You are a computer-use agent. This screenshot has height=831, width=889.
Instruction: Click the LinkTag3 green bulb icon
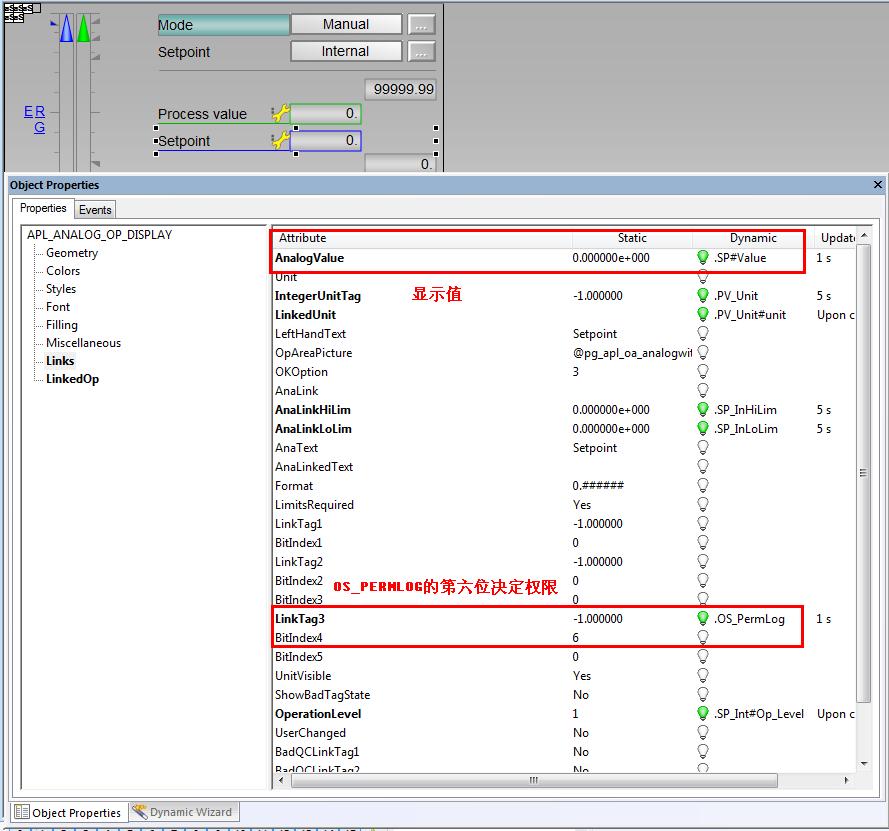click(x=702, y=618)
